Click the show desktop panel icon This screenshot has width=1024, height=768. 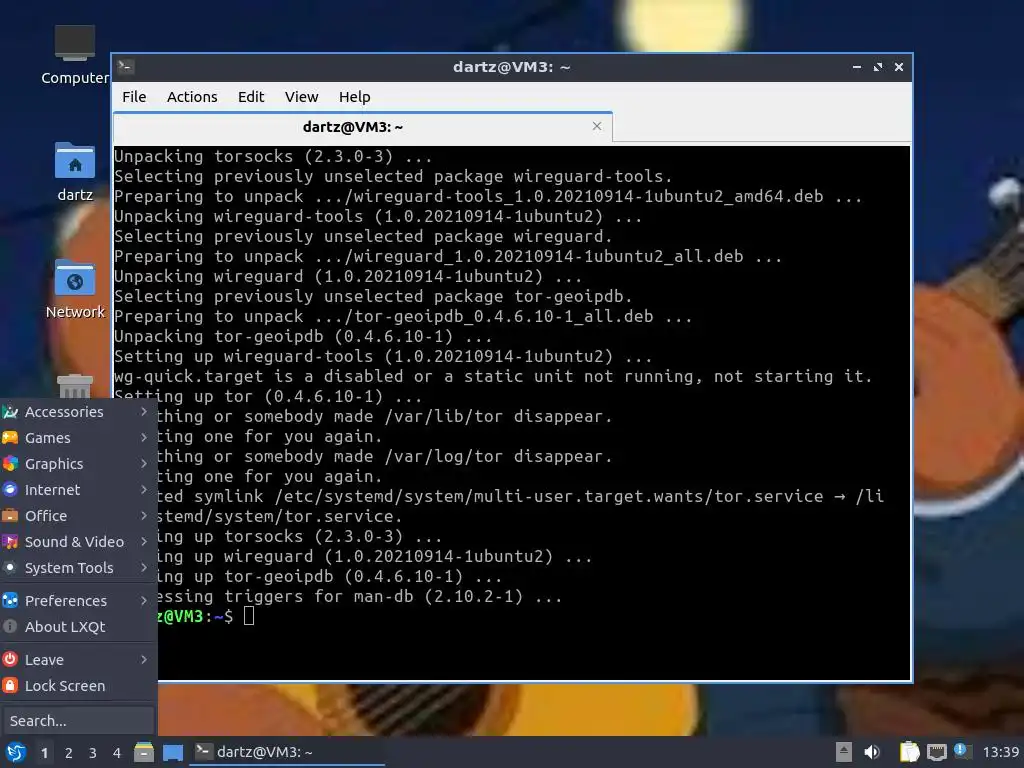172,752
